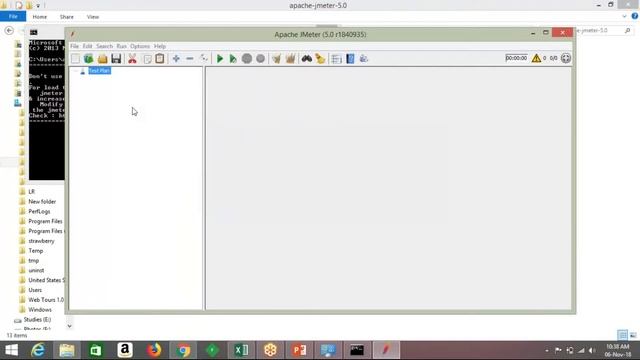The image size is (640, 360).
Task: Open the JMeter Help menu
Action: tap(160, 46)
